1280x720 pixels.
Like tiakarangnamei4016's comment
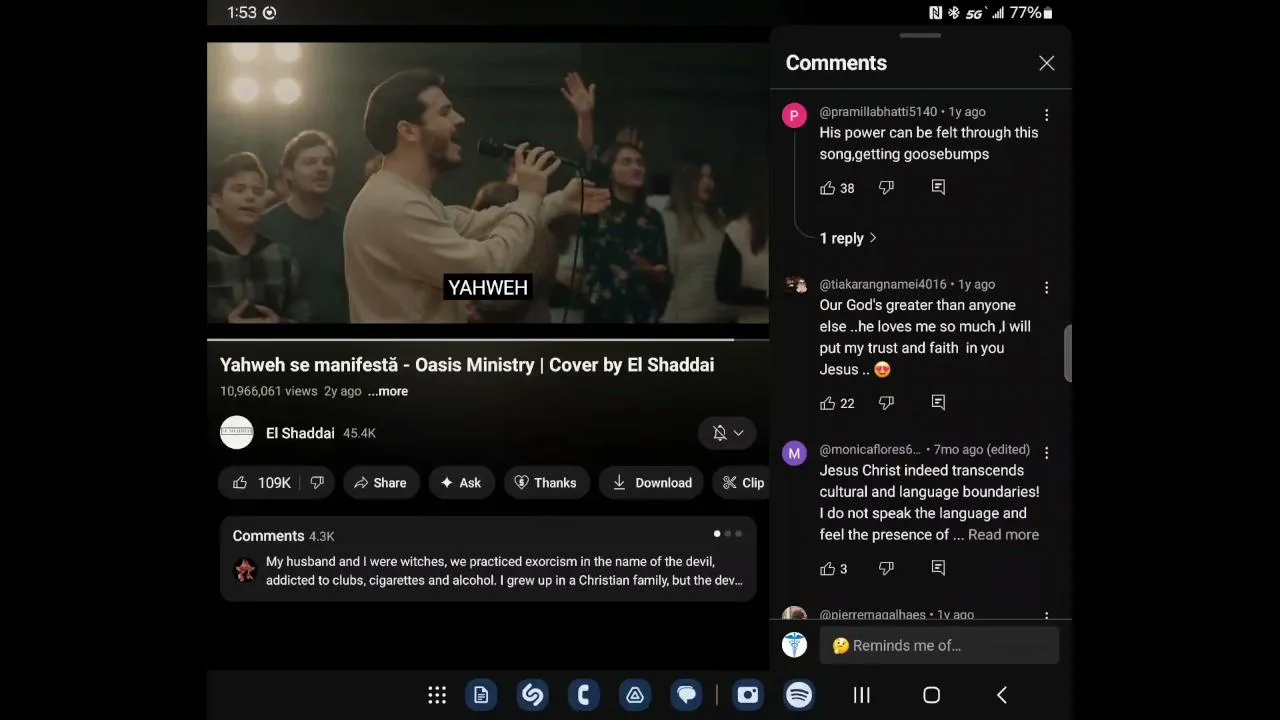[827, 403]
